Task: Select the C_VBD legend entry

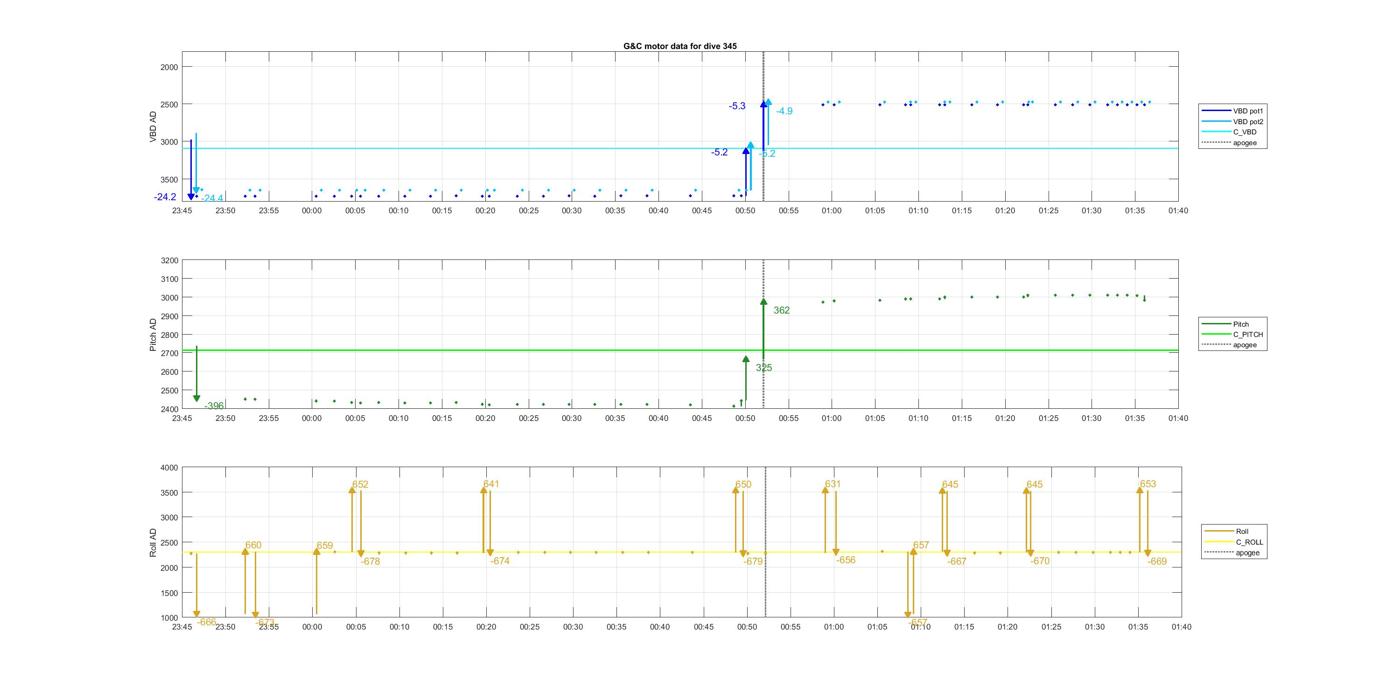Action: pos(1232,132)
